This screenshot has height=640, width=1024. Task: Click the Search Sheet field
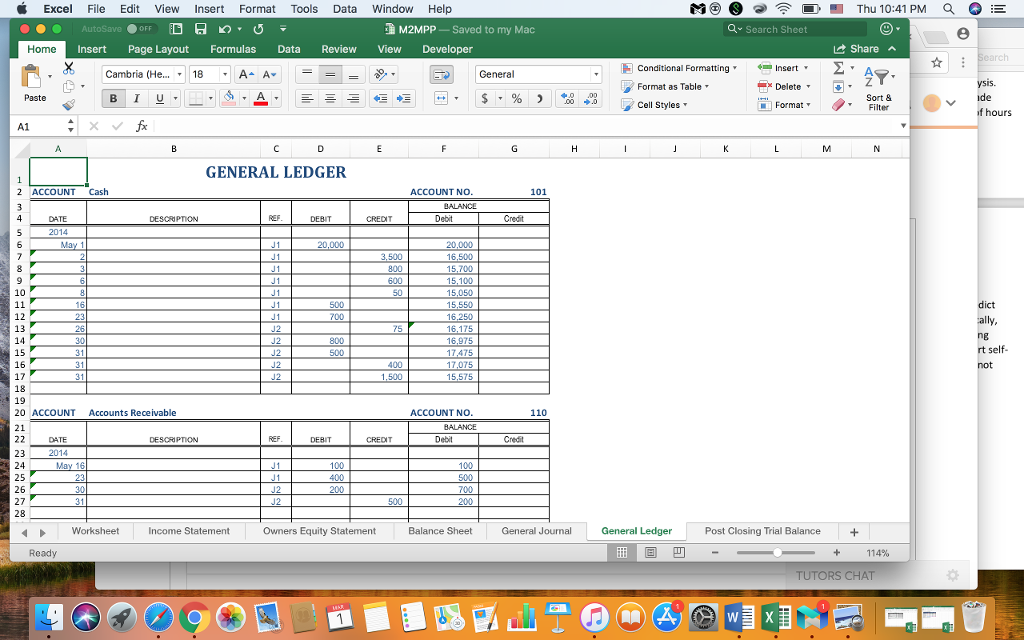[796, 29]
